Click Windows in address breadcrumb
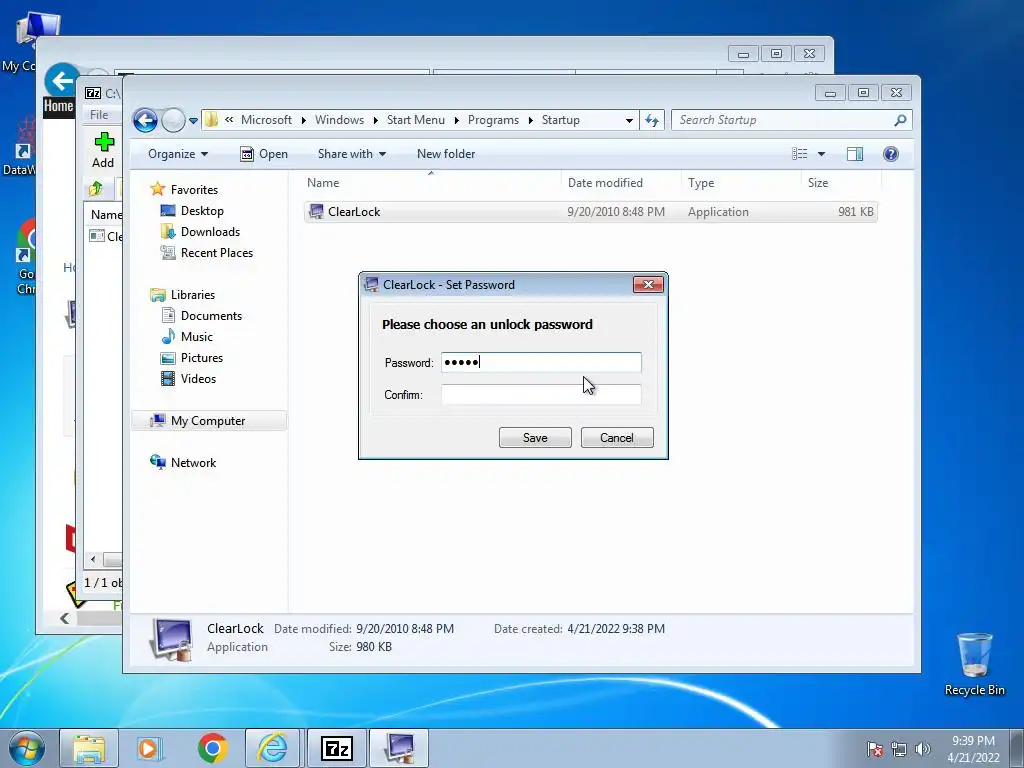The height and width of the screenshot is (768, 1024). [339, 120]
